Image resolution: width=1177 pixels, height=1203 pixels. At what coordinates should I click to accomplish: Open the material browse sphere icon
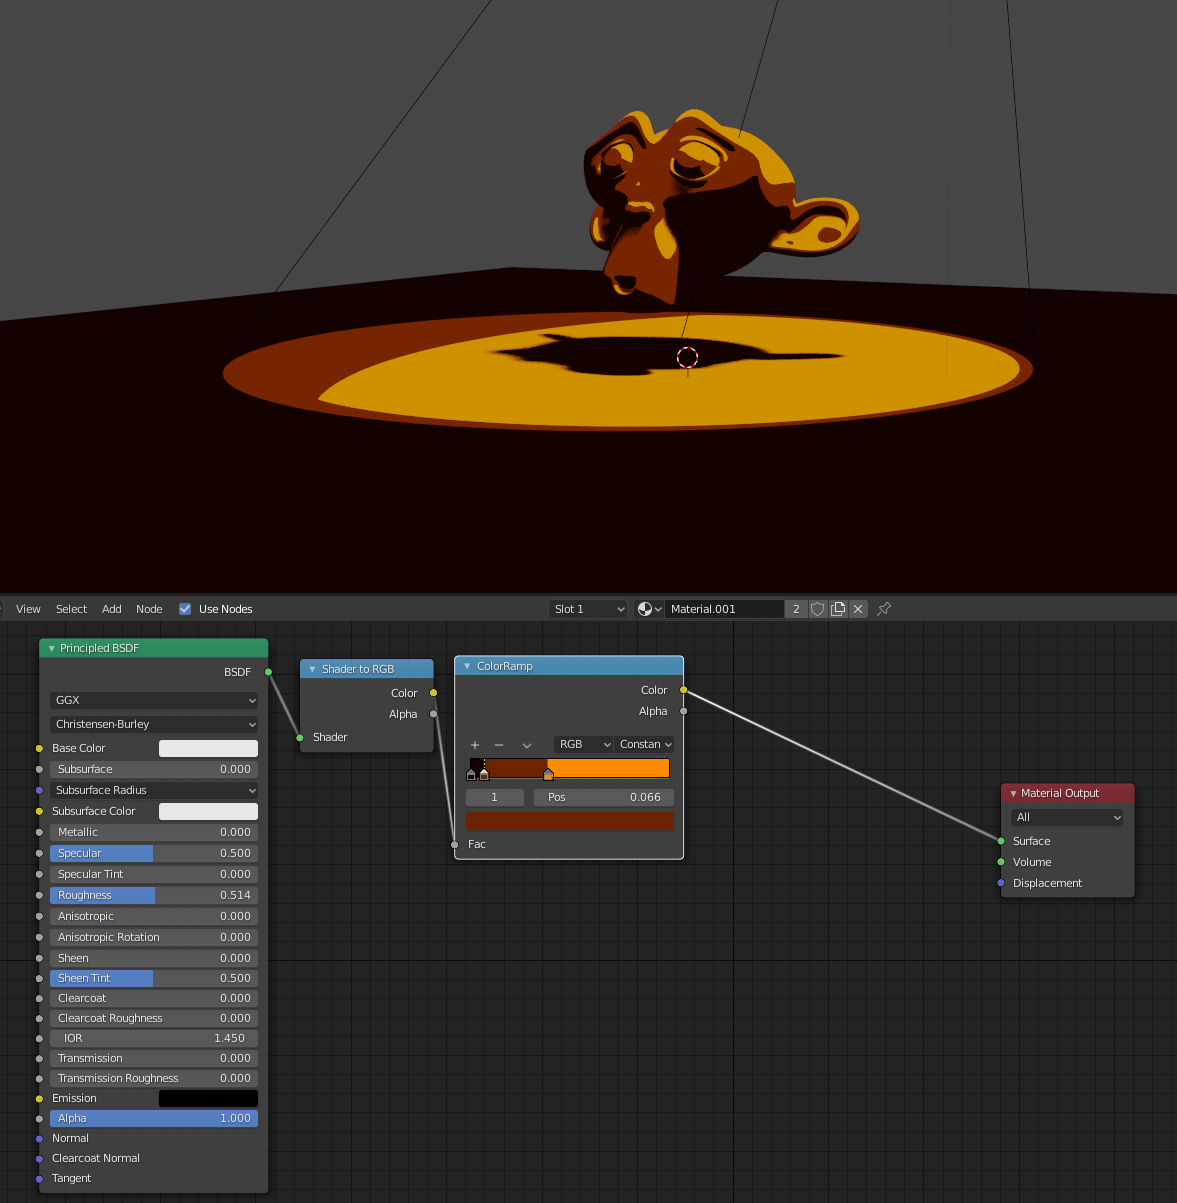(x=650, y=609)
